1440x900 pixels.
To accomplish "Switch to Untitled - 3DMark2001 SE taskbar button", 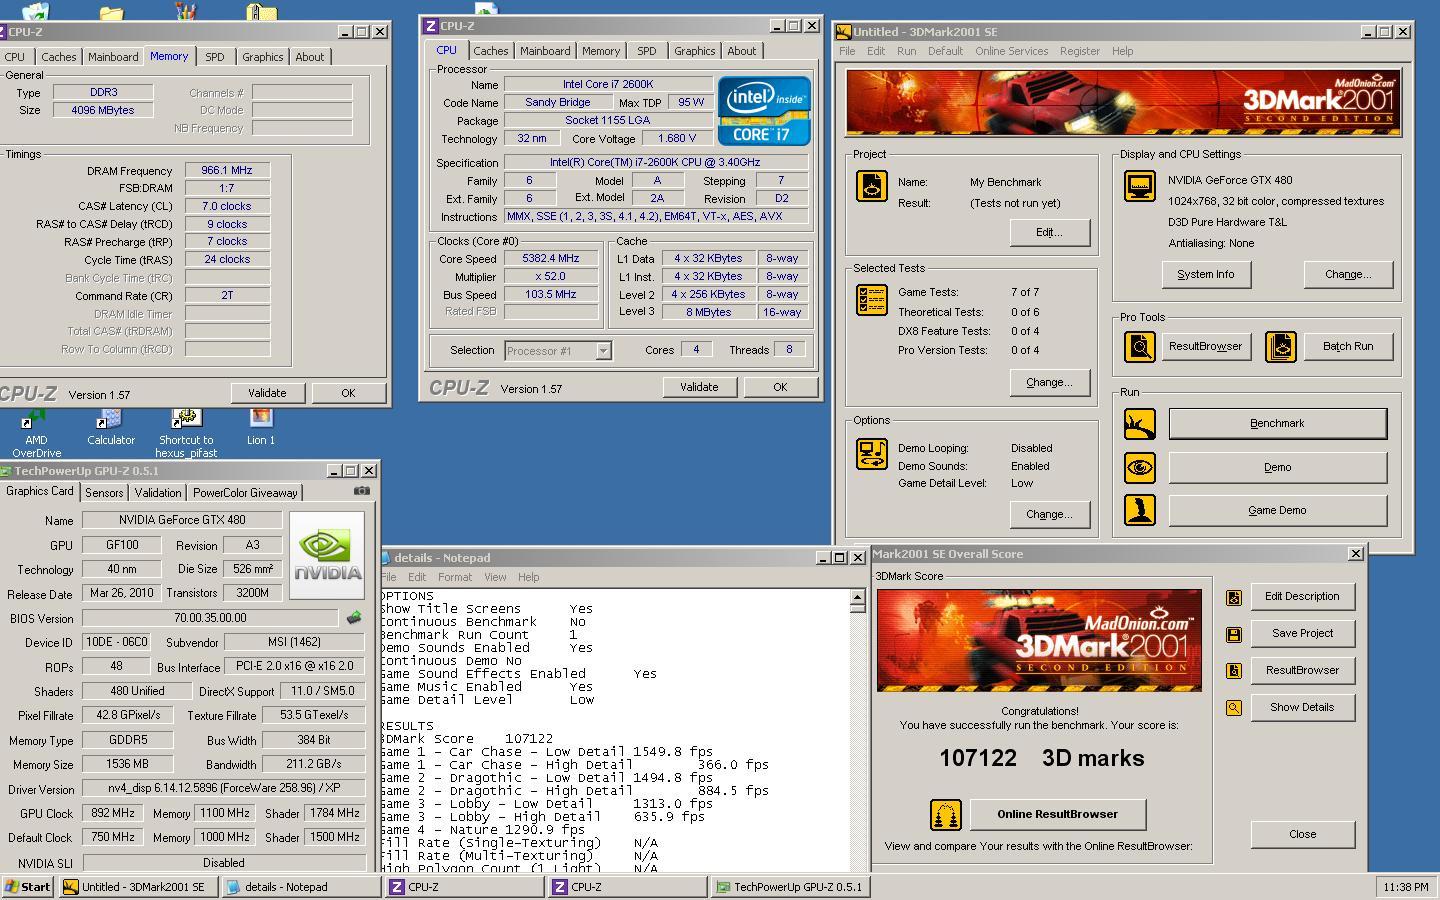I will tap(138, 887).
